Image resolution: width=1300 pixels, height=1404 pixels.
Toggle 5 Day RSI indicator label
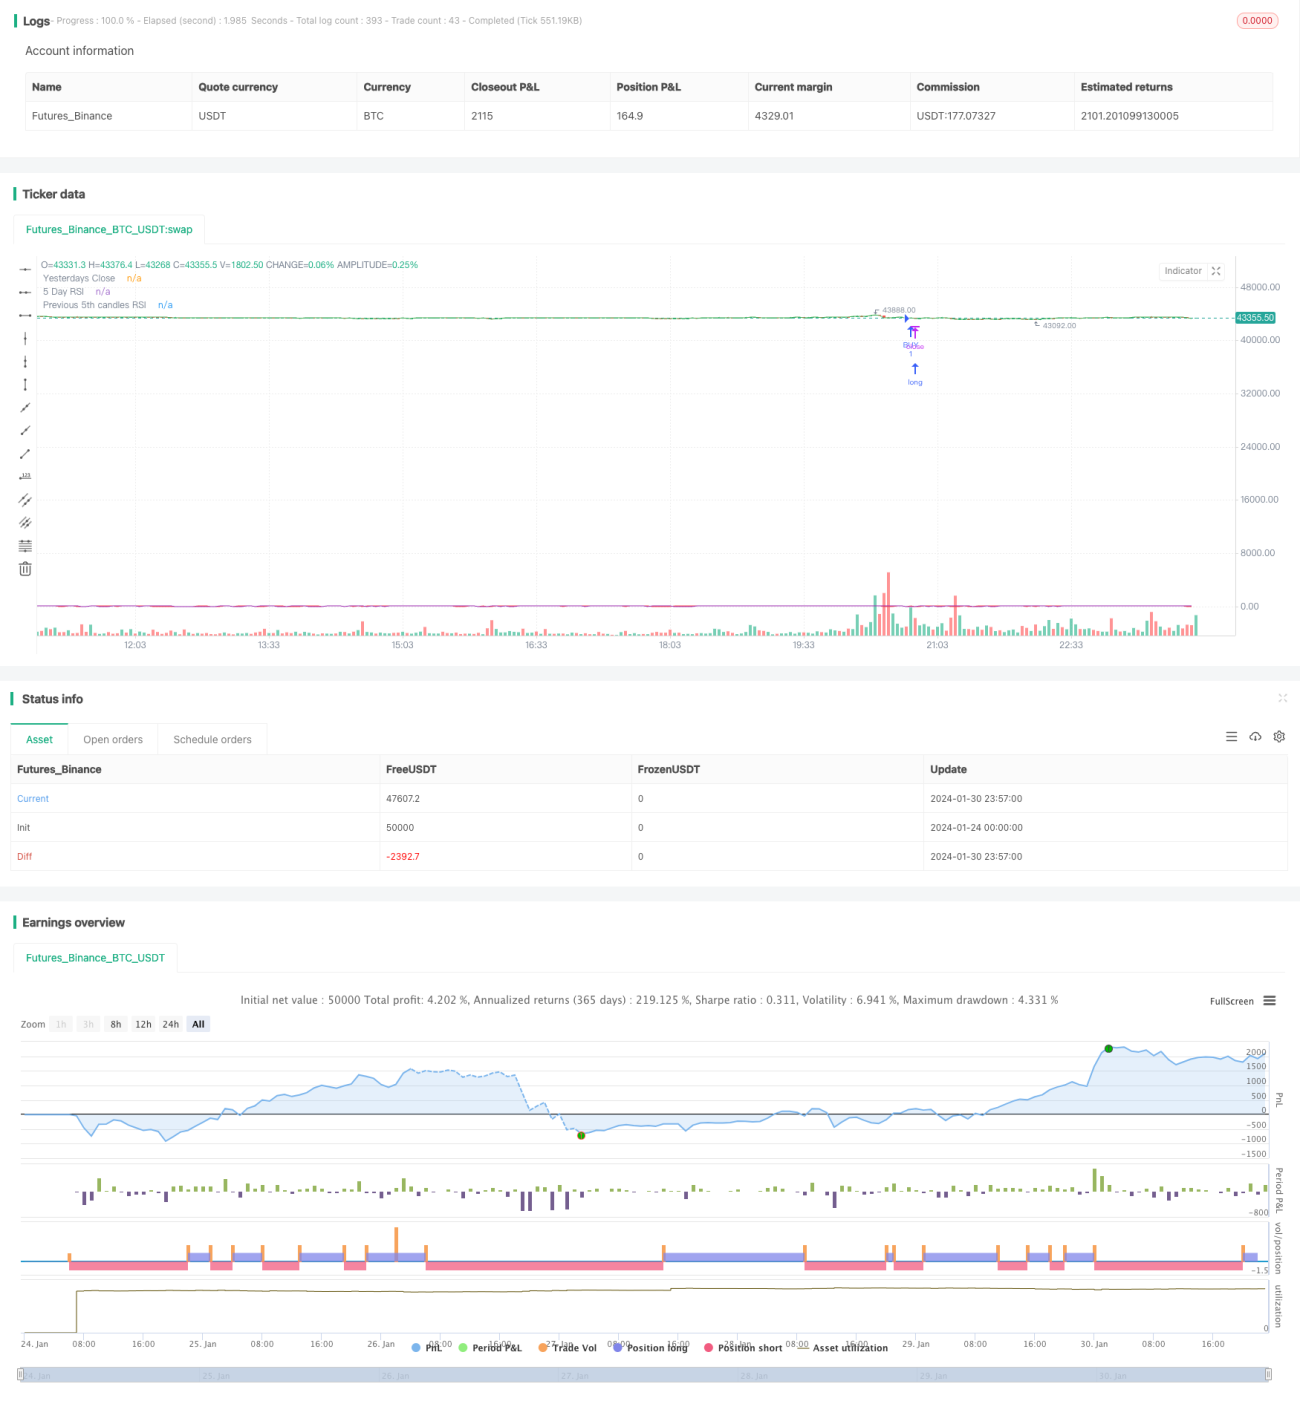(x=63, y=291)
